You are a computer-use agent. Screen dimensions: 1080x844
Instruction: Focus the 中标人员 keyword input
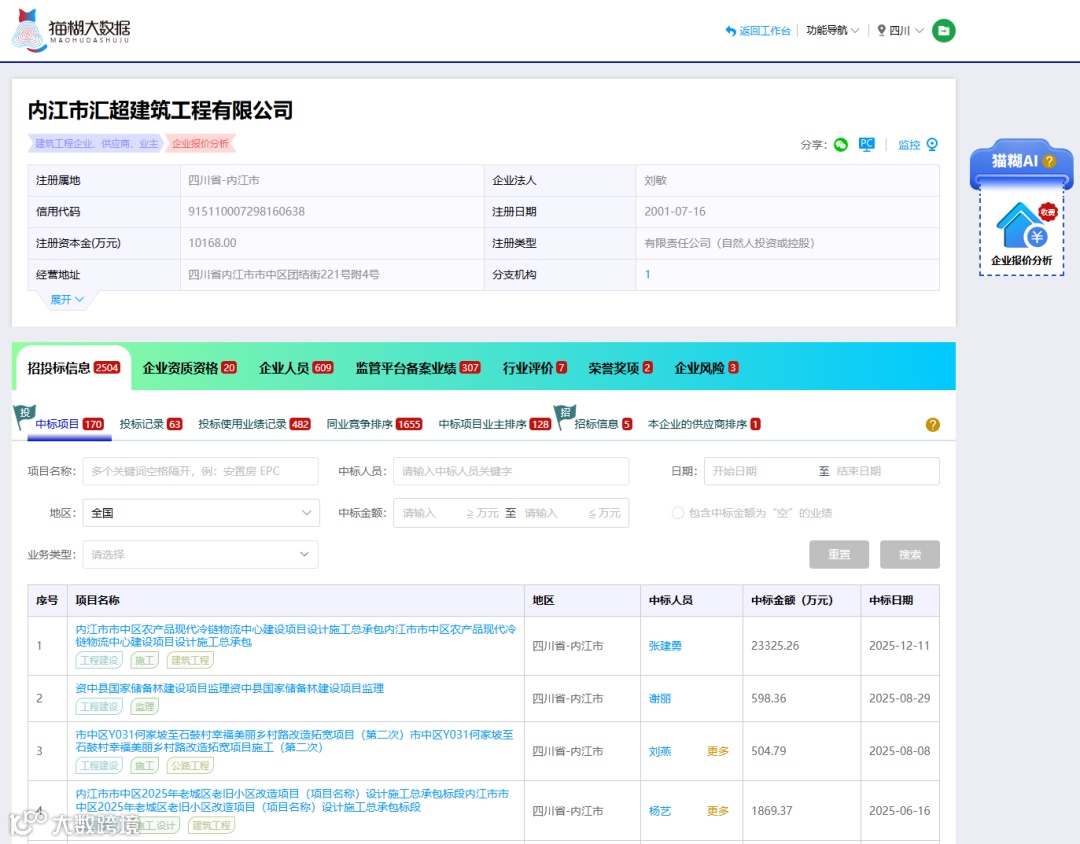pyautogui.click(x=511, y=471)
